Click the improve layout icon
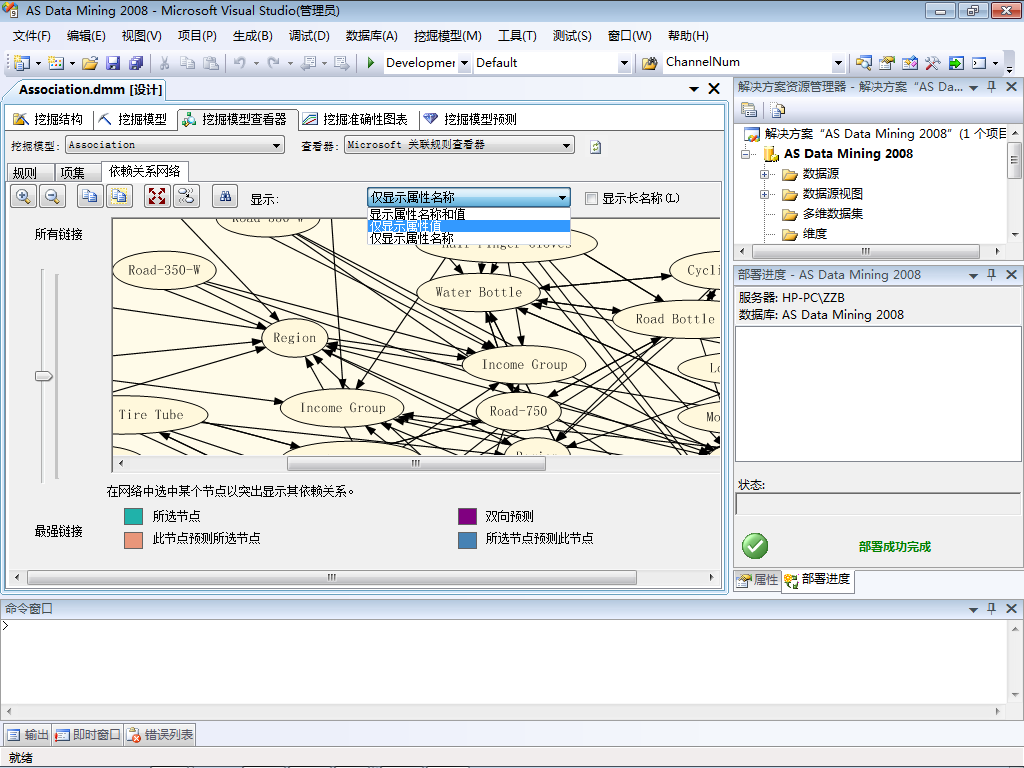The width and height of the screenshot is (1024, 768). pyautogui.click(x=186, y=197)
